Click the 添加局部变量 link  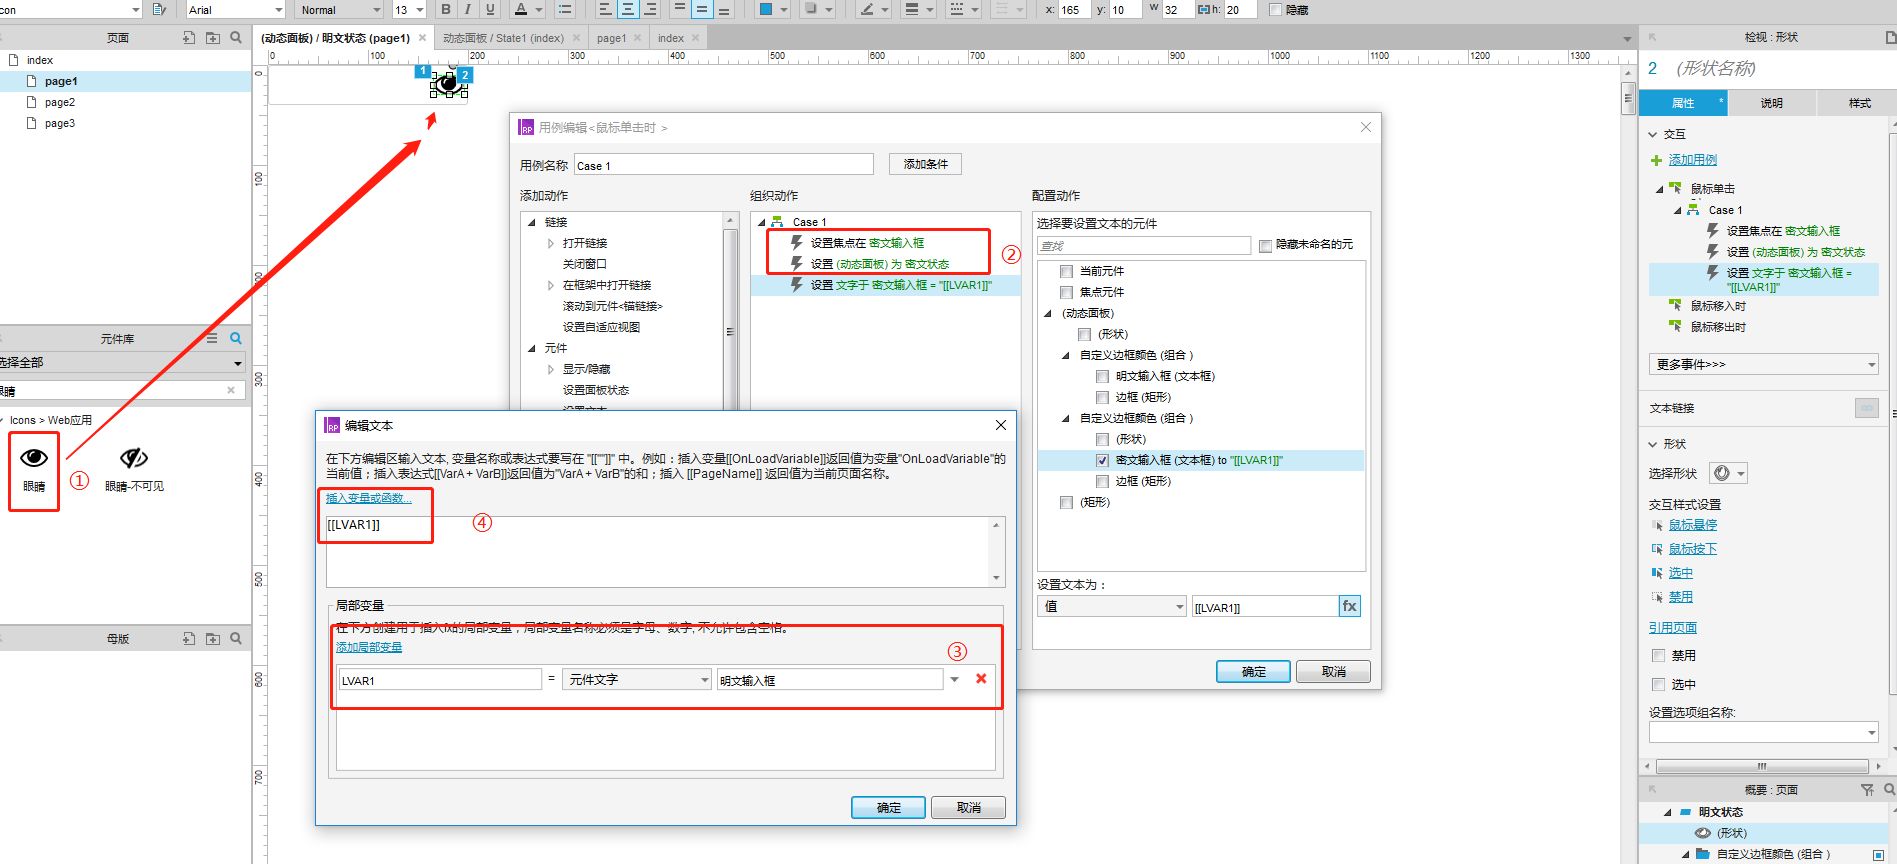(x=369, y=647)
